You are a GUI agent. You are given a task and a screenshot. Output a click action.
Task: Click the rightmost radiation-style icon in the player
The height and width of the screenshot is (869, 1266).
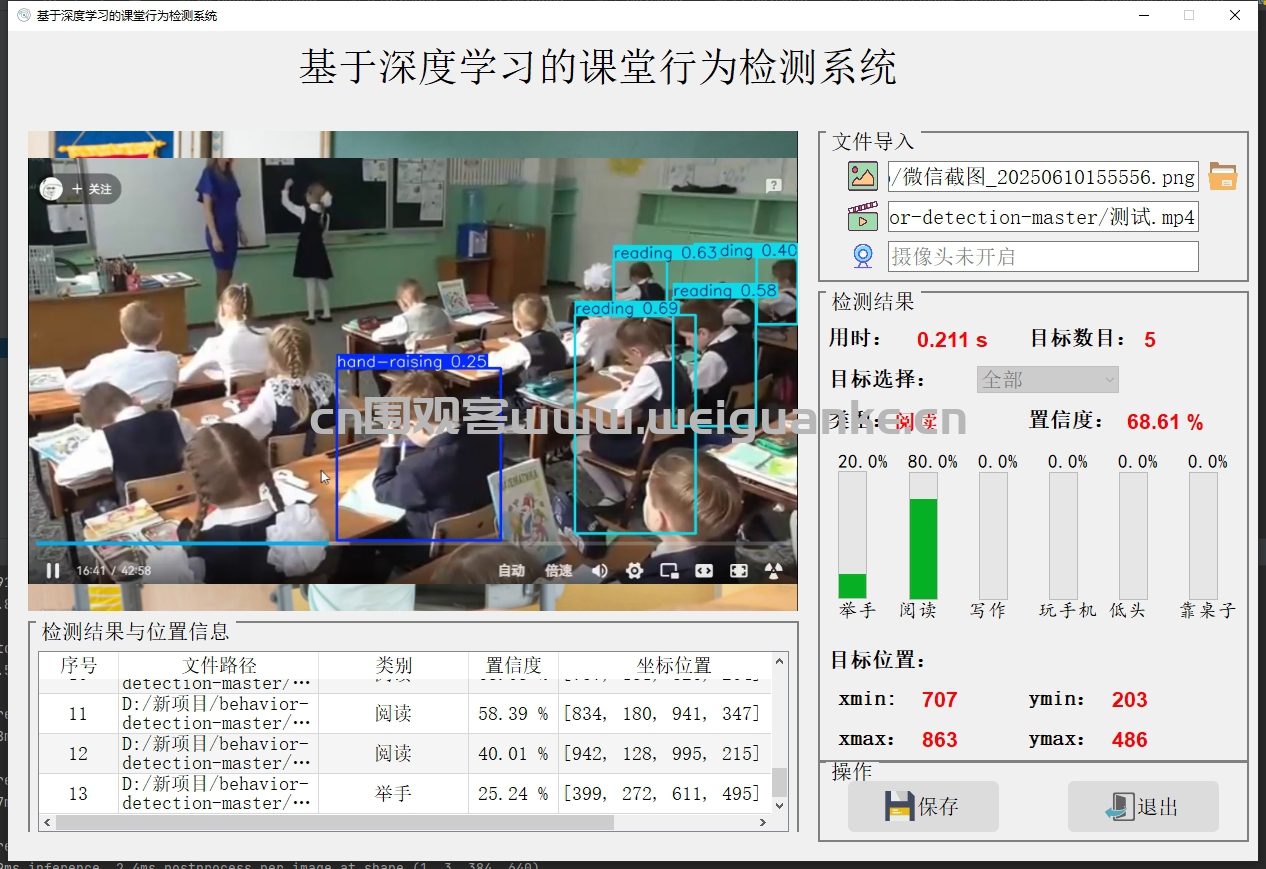tap(772, 571)
